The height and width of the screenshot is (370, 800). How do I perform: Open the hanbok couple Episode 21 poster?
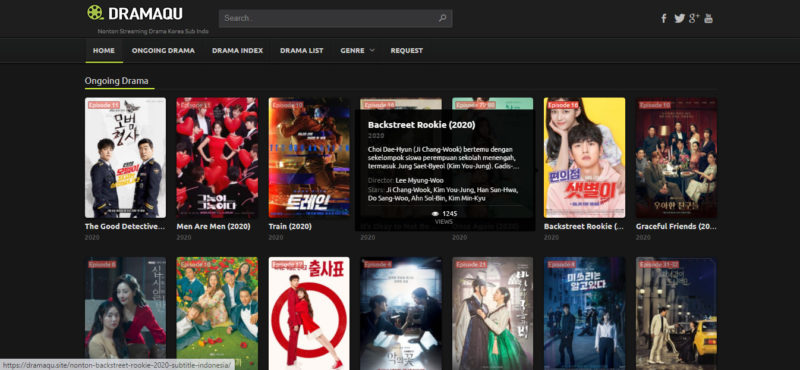[493, 313]
